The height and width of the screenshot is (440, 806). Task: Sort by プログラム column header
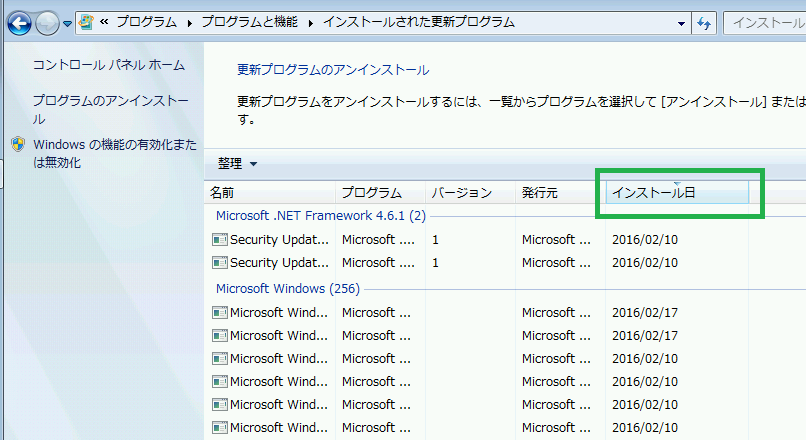click(x=380, y=193)
